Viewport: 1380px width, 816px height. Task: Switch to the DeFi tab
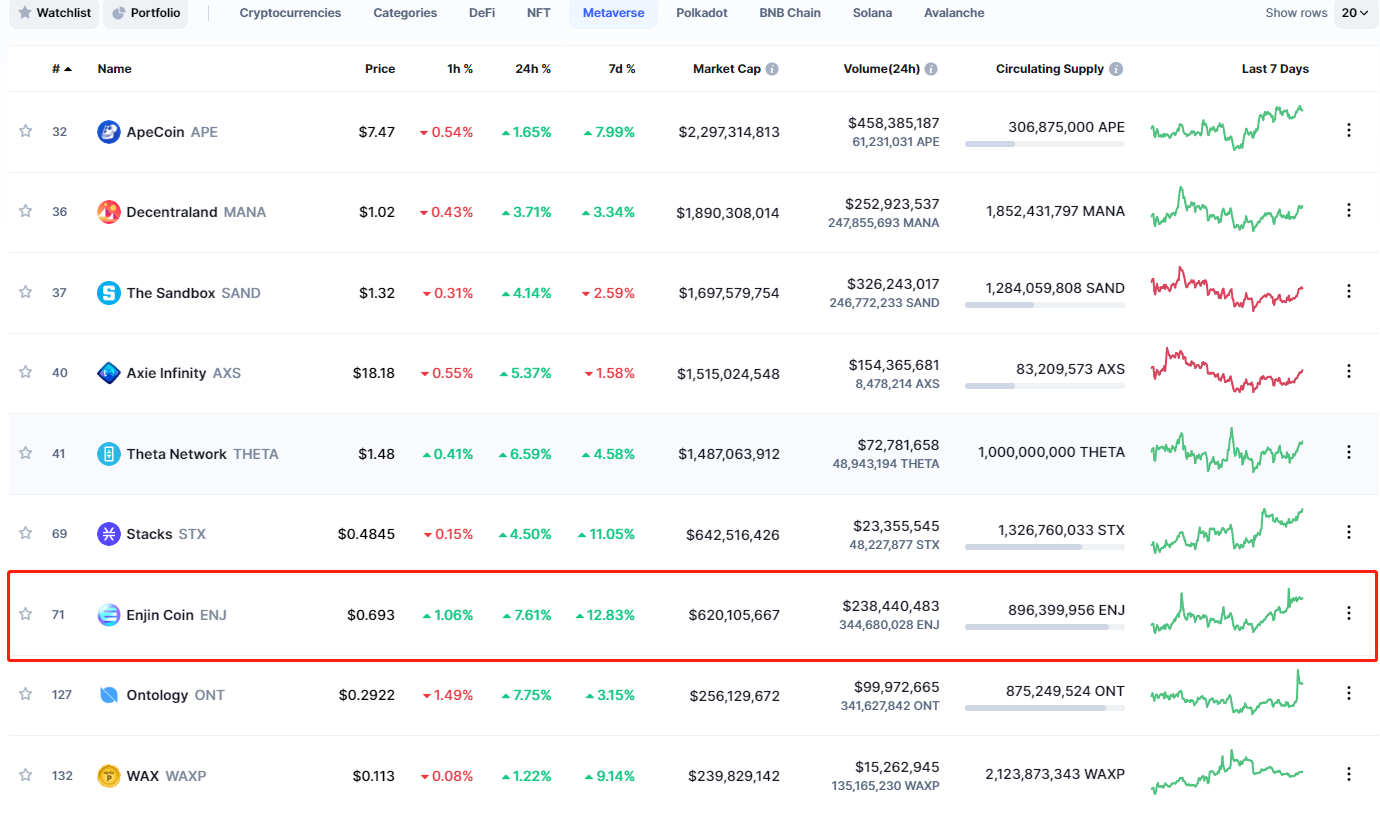[482, 13]
